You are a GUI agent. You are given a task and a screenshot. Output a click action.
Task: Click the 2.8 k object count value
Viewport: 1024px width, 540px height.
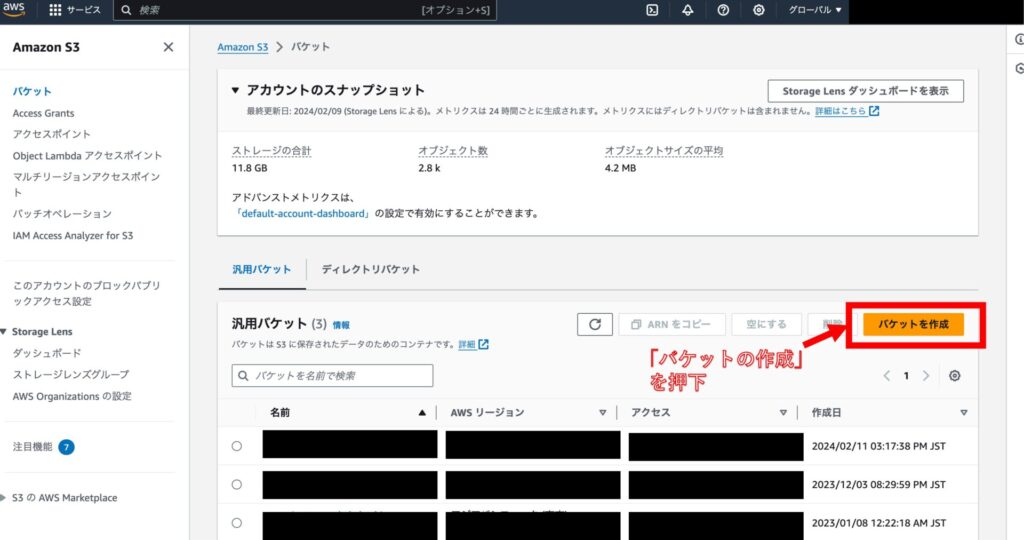tap(429, 168)
